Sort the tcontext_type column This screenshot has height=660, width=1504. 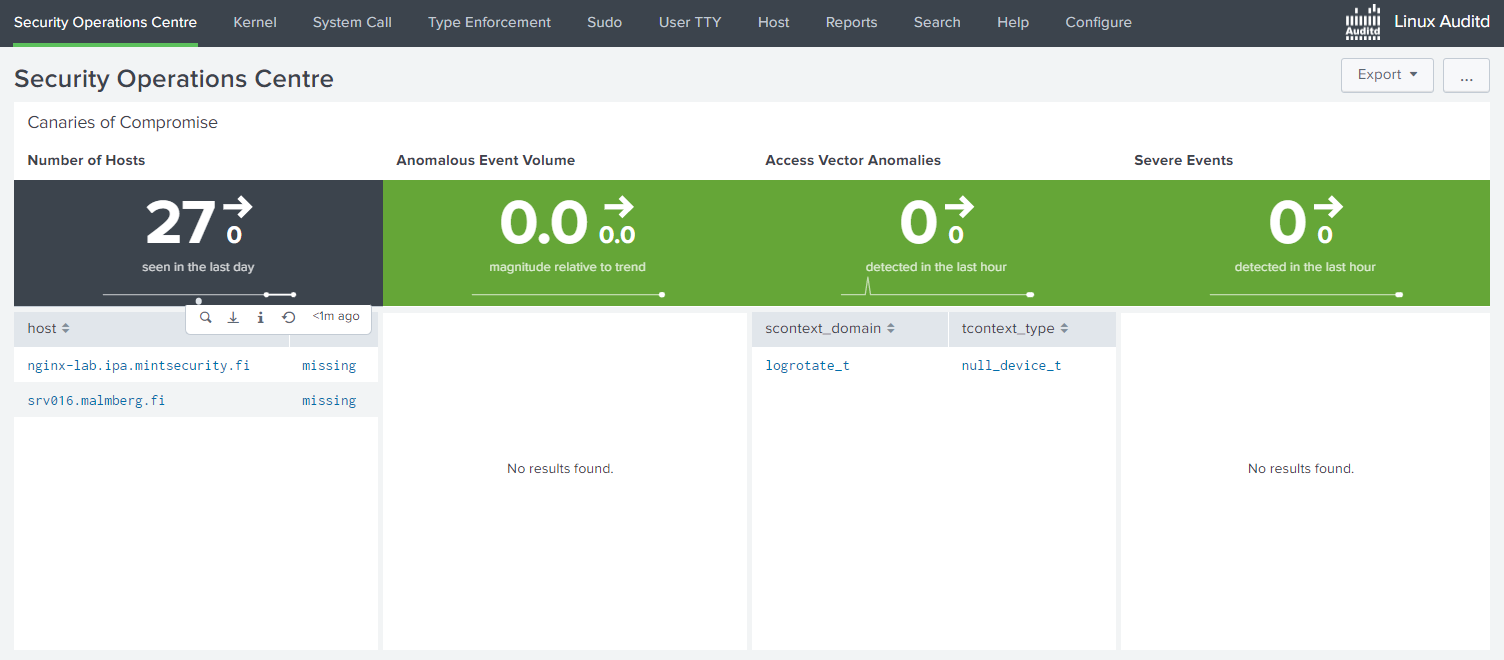(1011, 328)
